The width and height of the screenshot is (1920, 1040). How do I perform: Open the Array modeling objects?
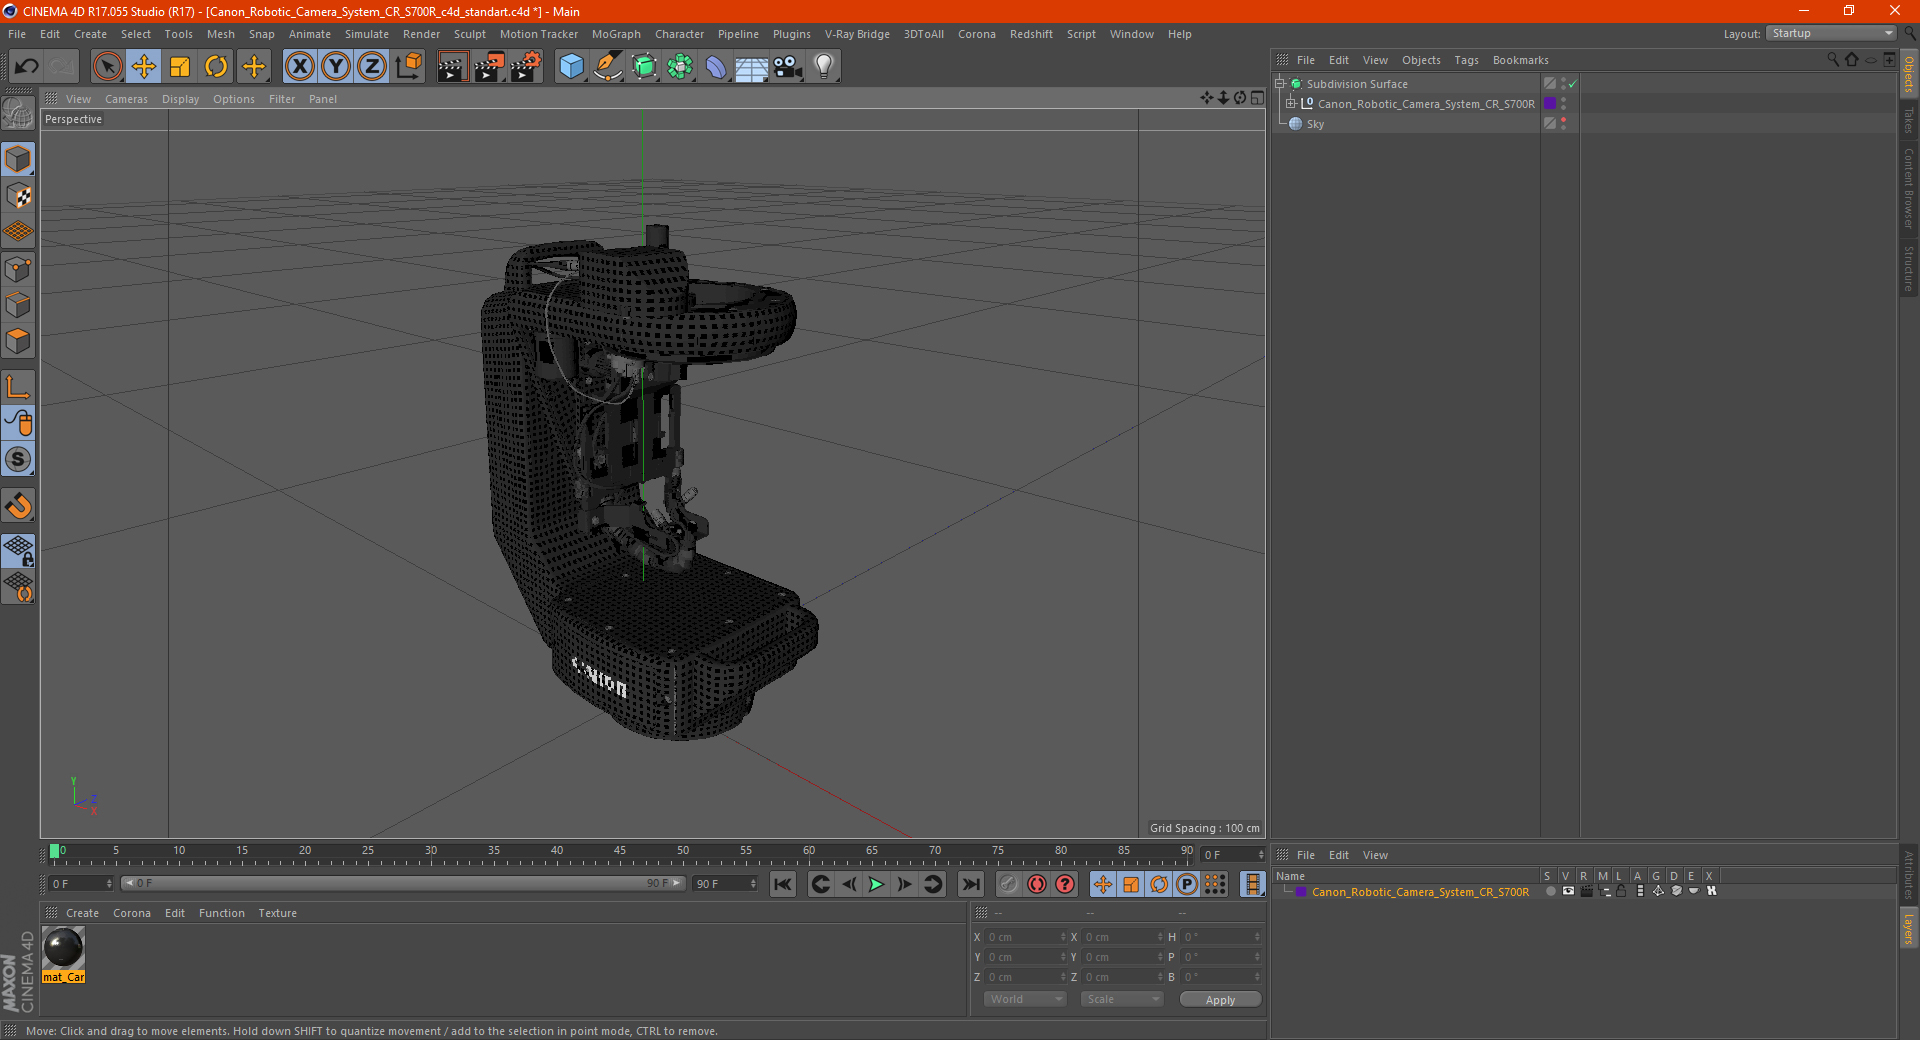680,67
